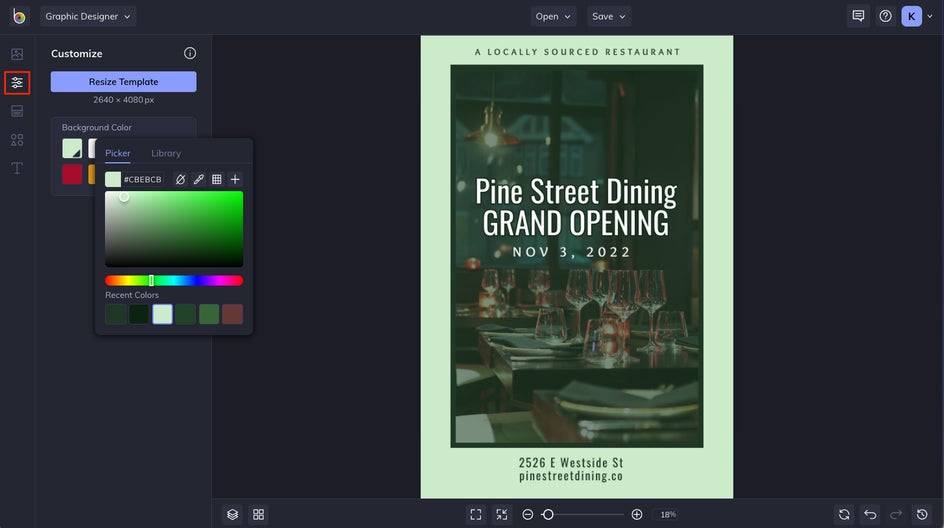This screenshot has height=528, width=944.
Task: Select the first dark green recent color
Action: [x=116, y=314]
